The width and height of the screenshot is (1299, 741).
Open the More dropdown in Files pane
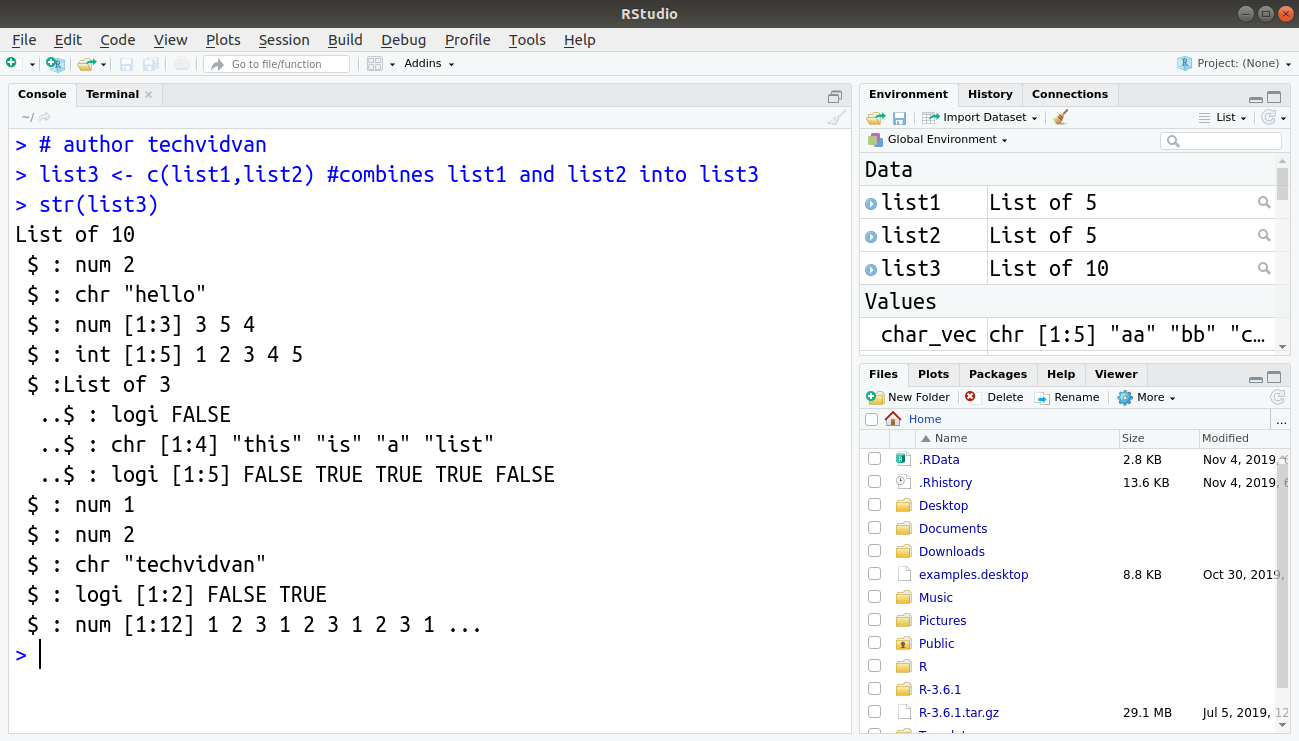(1146, 397)
